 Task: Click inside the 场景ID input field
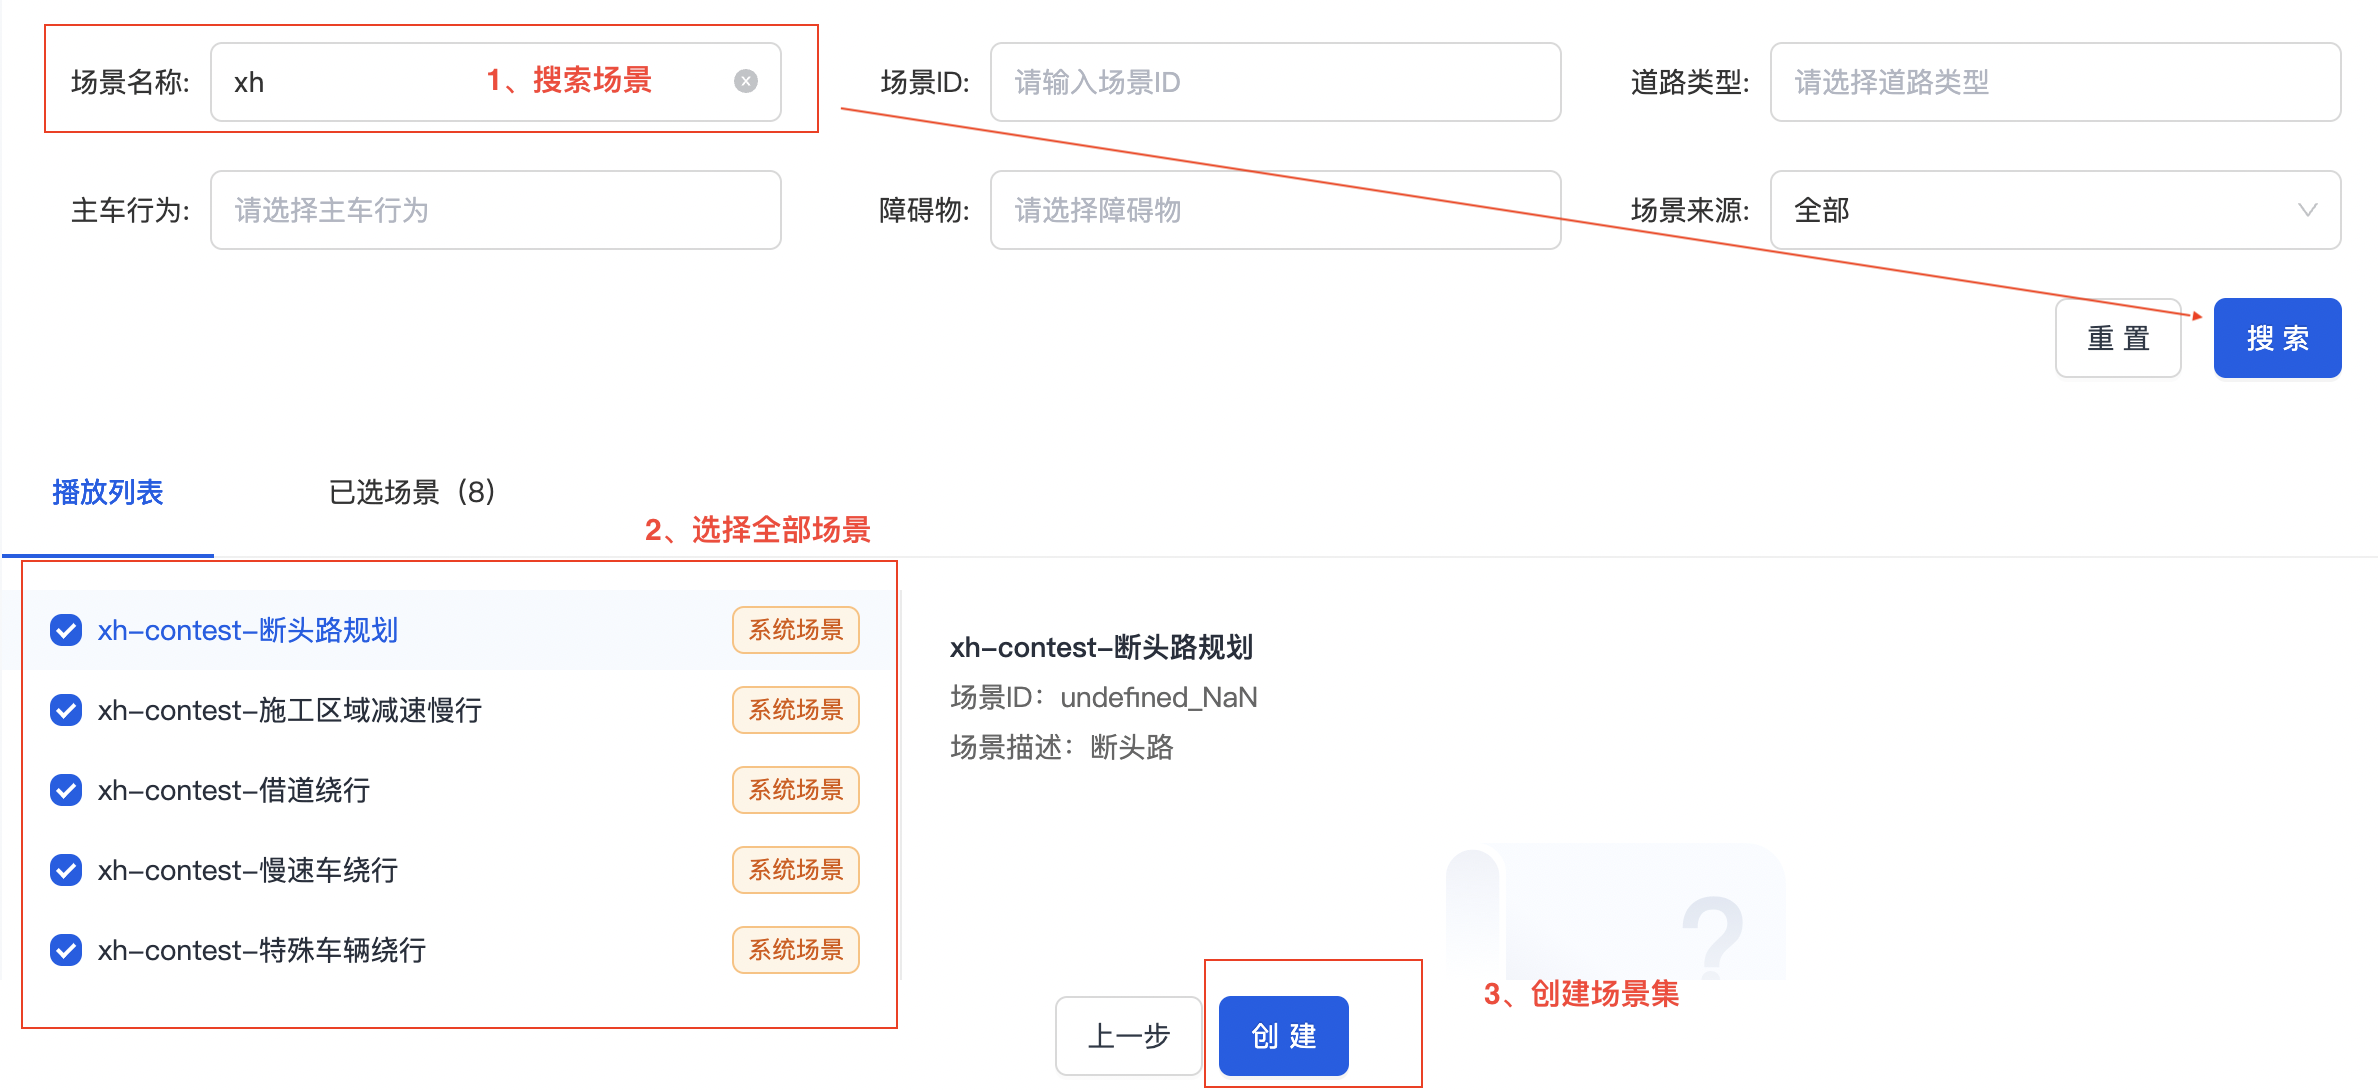pyautogui.click(x=1274, y=82)
